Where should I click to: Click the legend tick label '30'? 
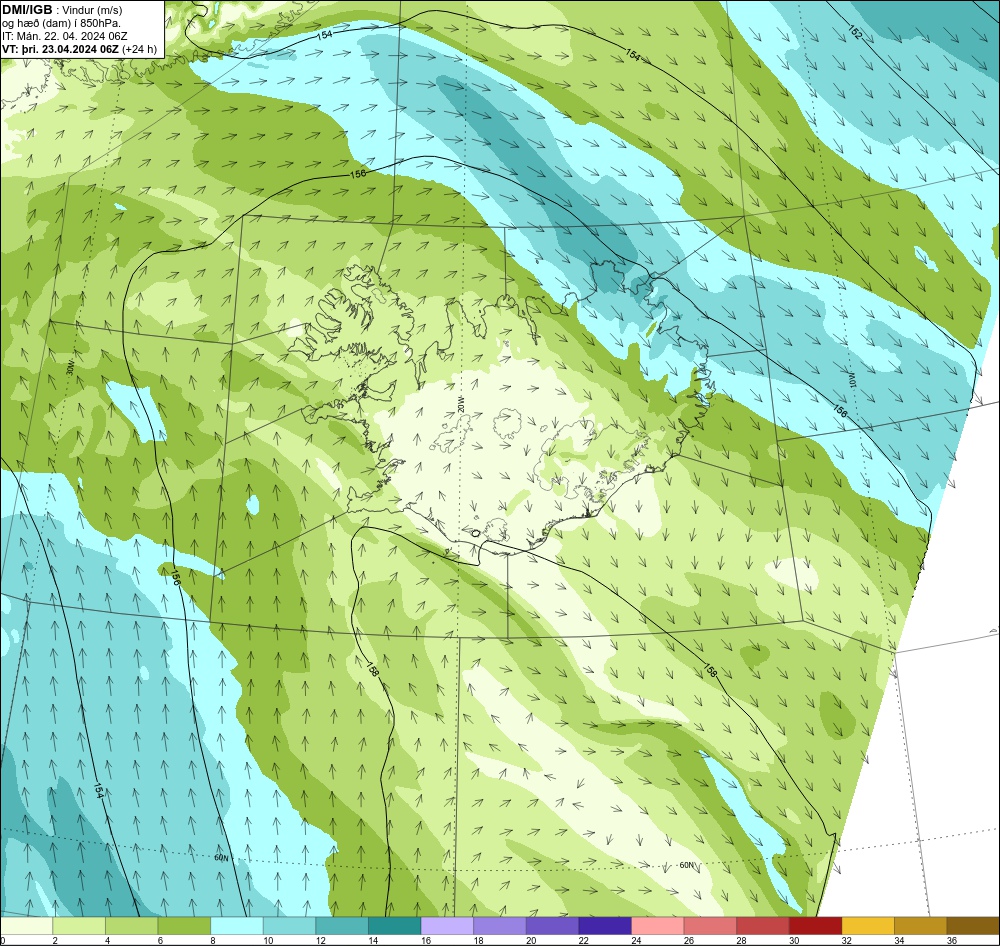click(x=794, y=940)
